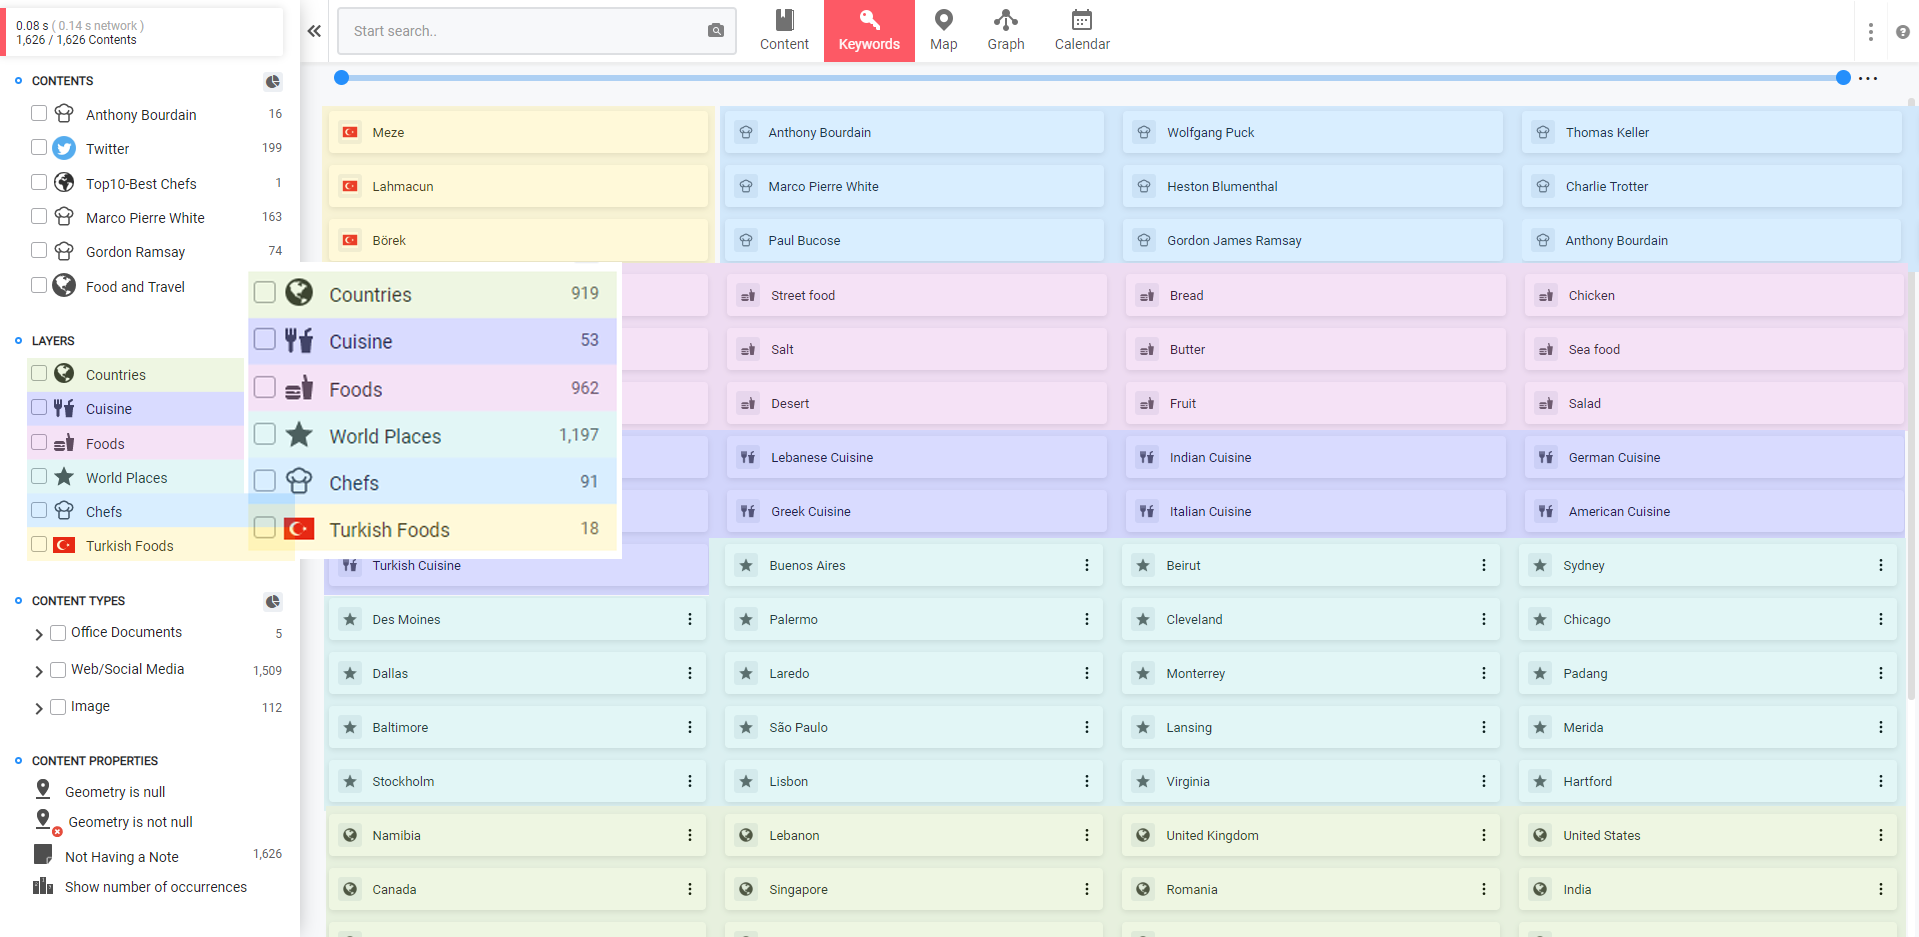Click the camera icon in search box

[716, 31]
